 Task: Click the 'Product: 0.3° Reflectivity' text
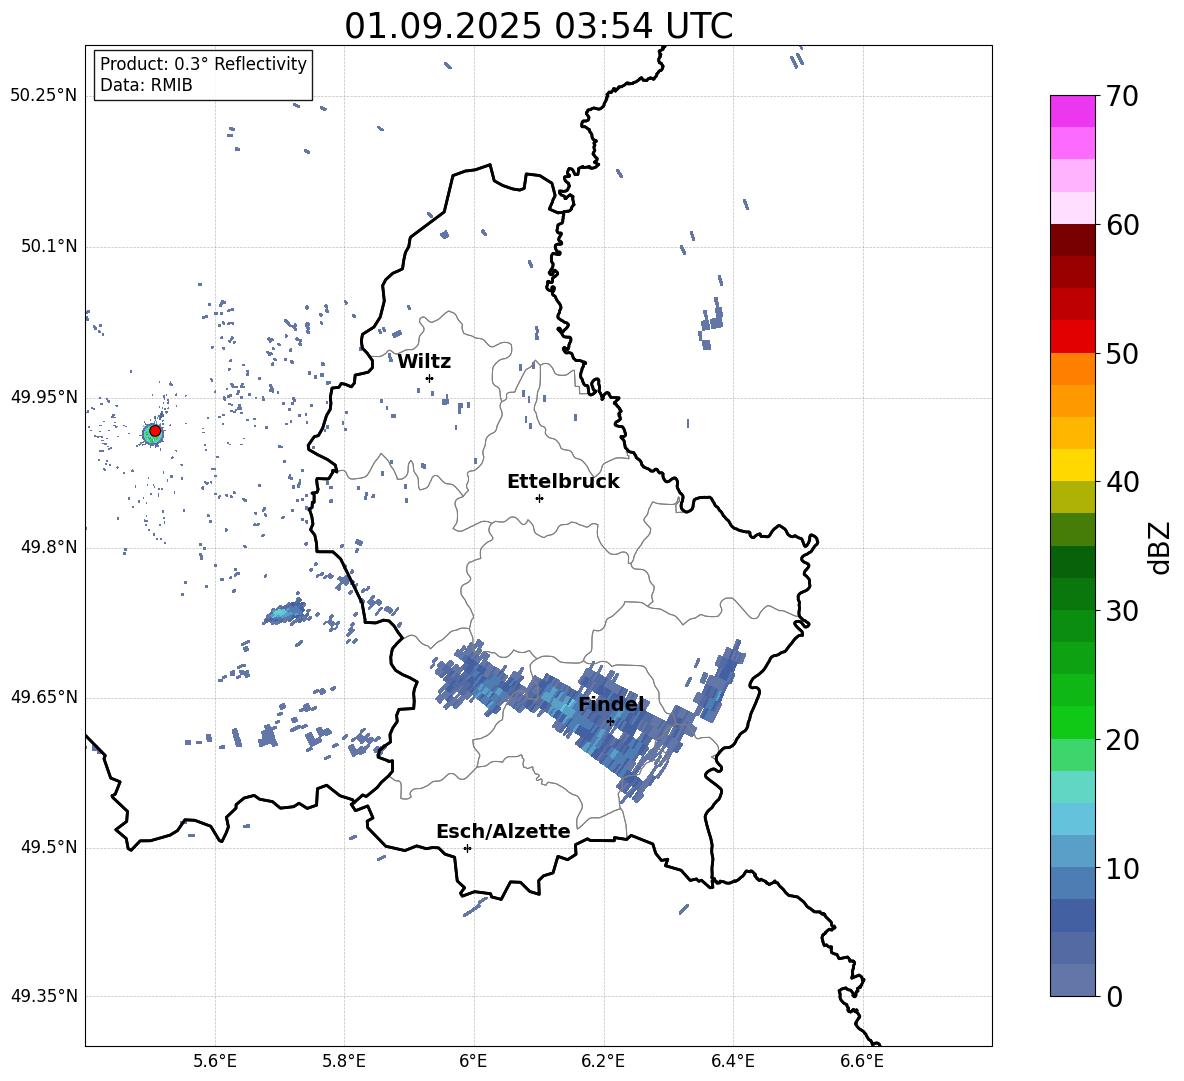(203, 63)
